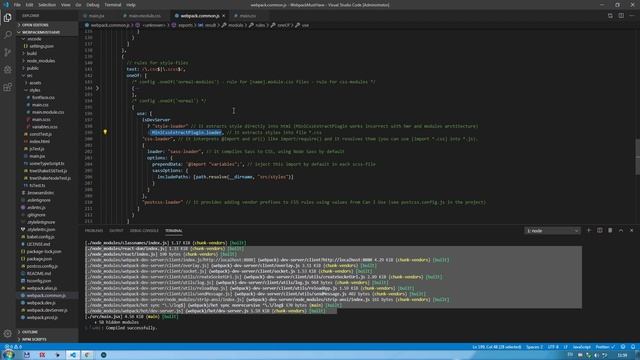Image resolution: width=640 pixels, height=360 pixels.
Task: Click the LF line ending status entry
Action: [x=565, y=347]
